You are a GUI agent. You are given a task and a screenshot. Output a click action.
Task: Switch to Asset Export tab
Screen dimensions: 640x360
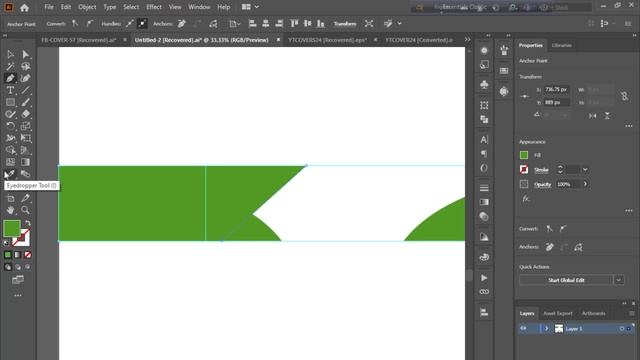tap(558, 313)
